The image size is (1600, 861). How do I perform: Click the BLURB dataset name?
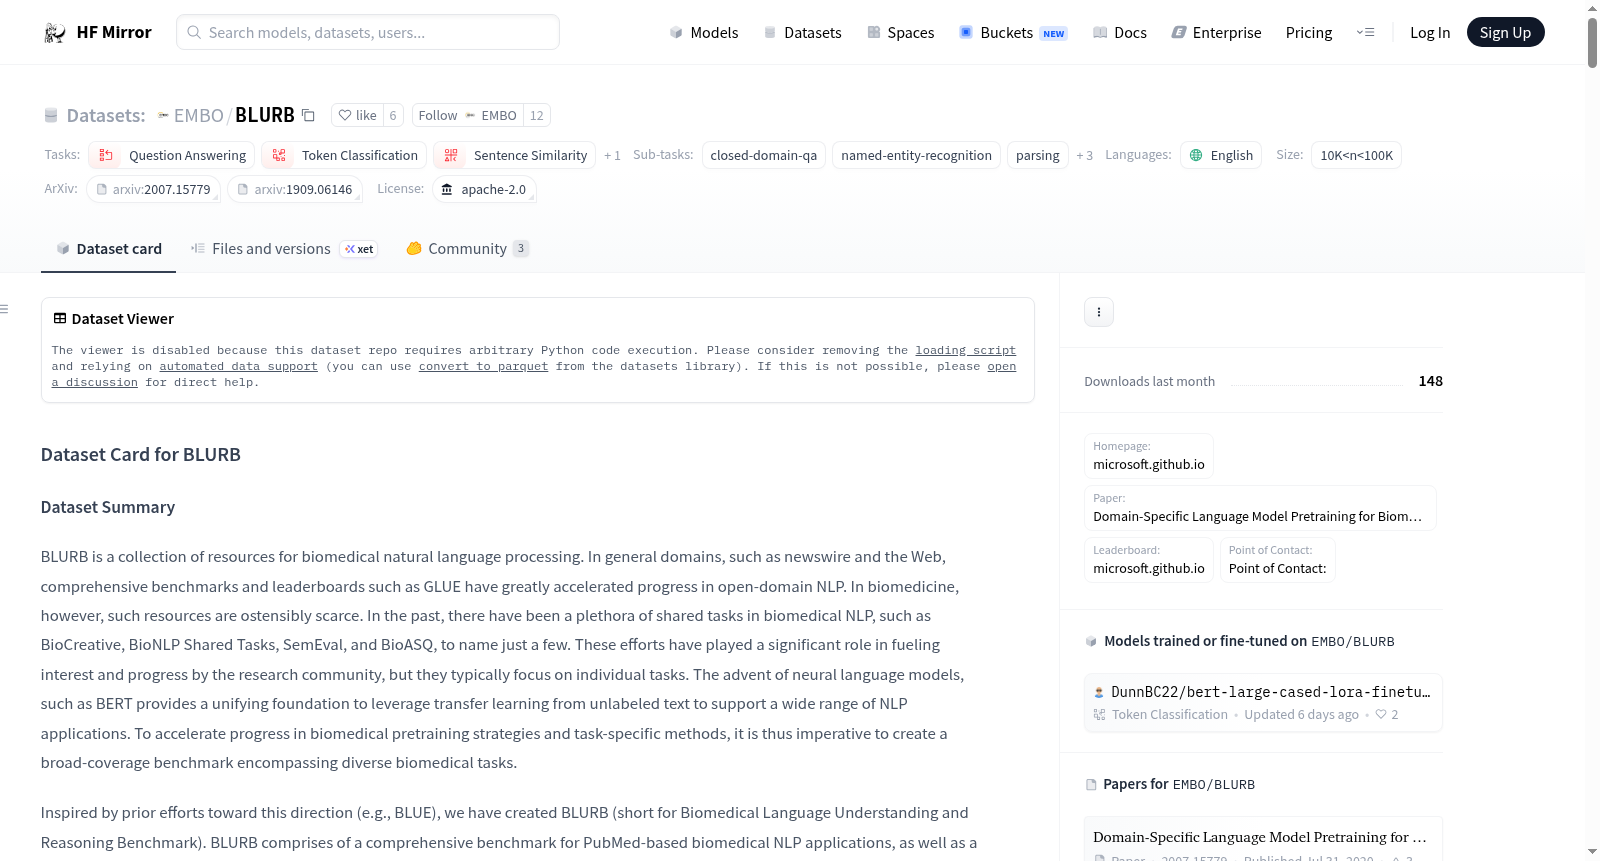(x=265, y=116)
